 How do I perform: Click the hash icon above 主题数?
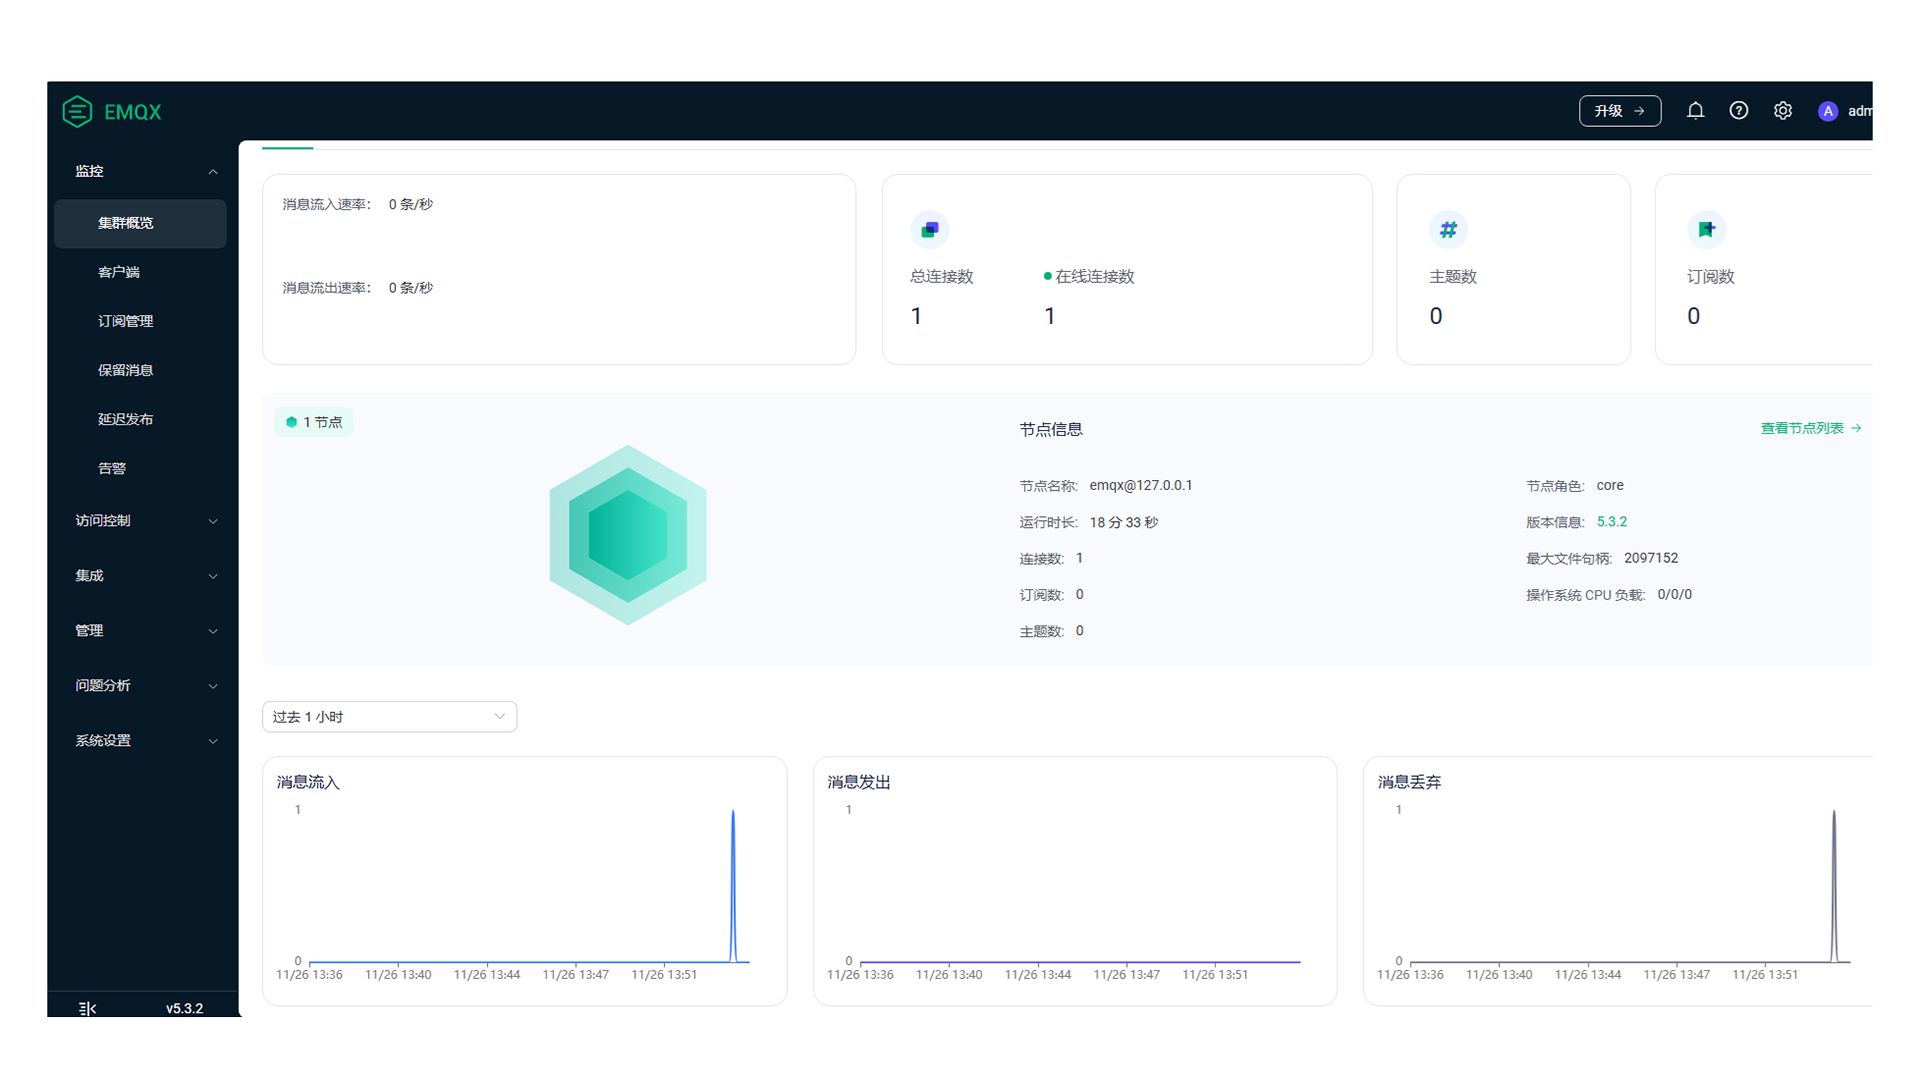pos(1448,229)
